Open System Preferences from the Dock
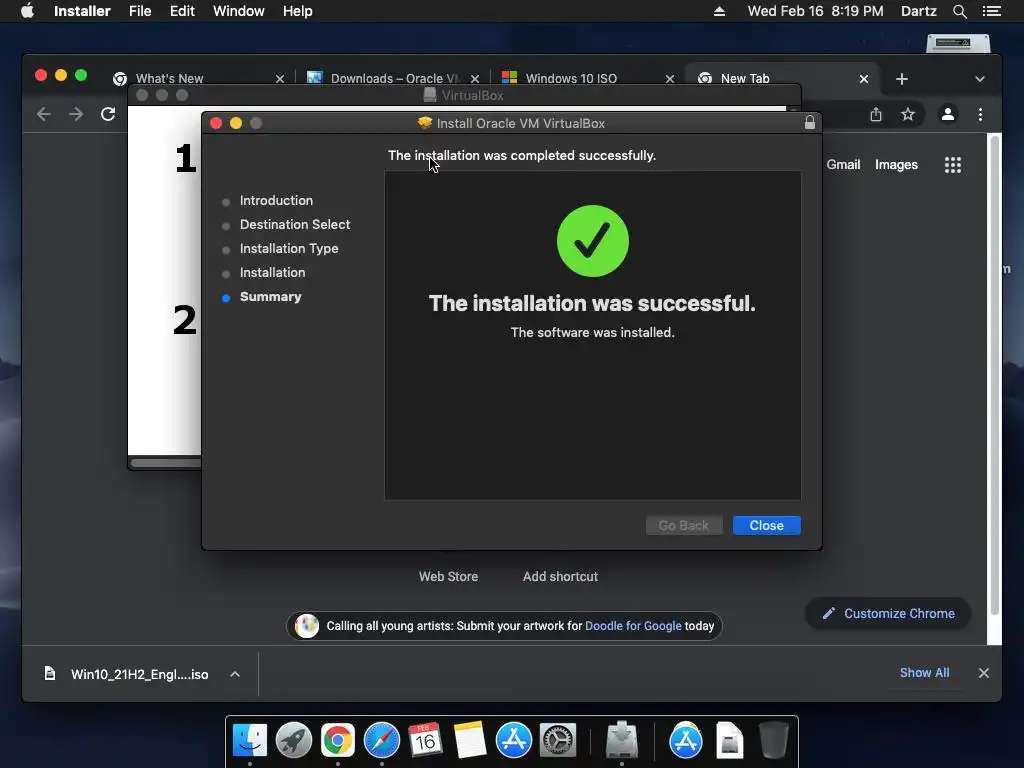1024x768 pixels. tap(558, 740)
